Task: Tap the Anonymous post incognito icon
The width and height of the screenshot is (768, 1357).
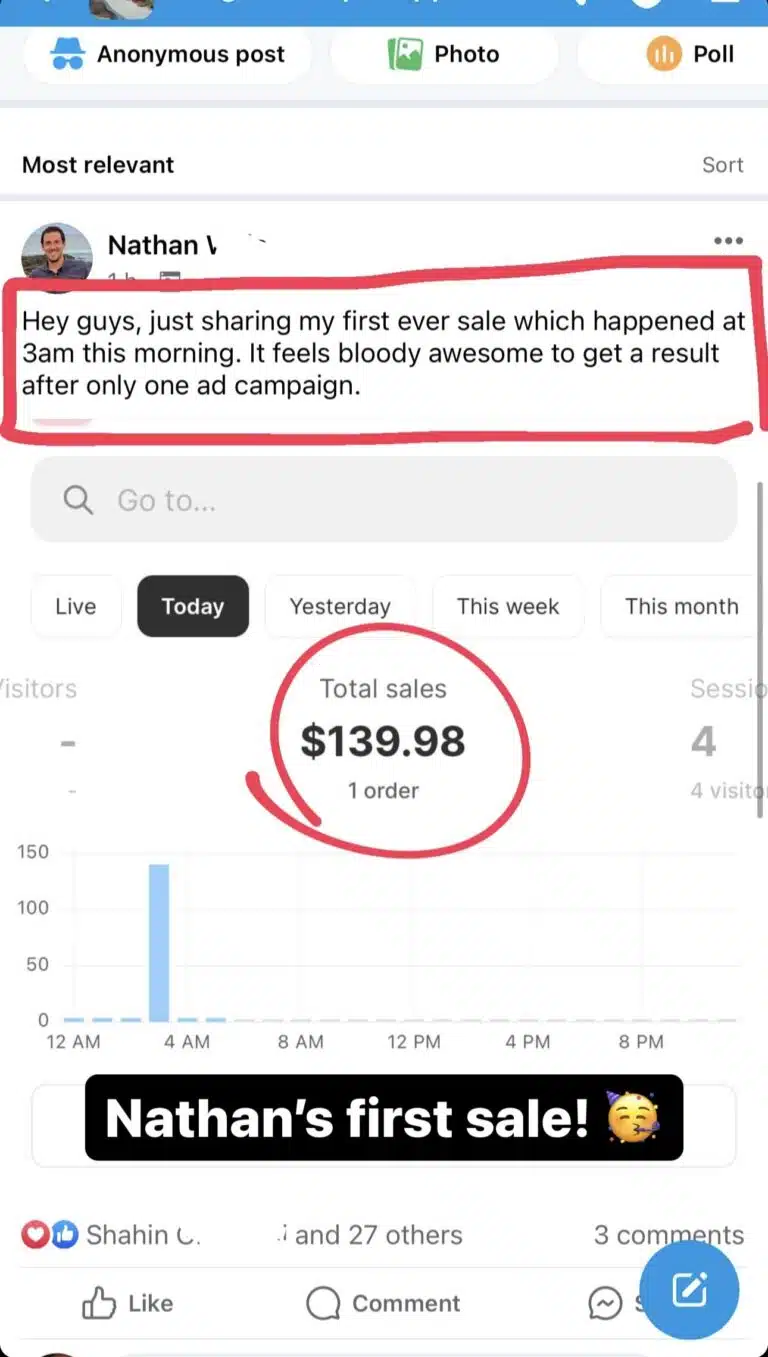Action: pos(68,55)
